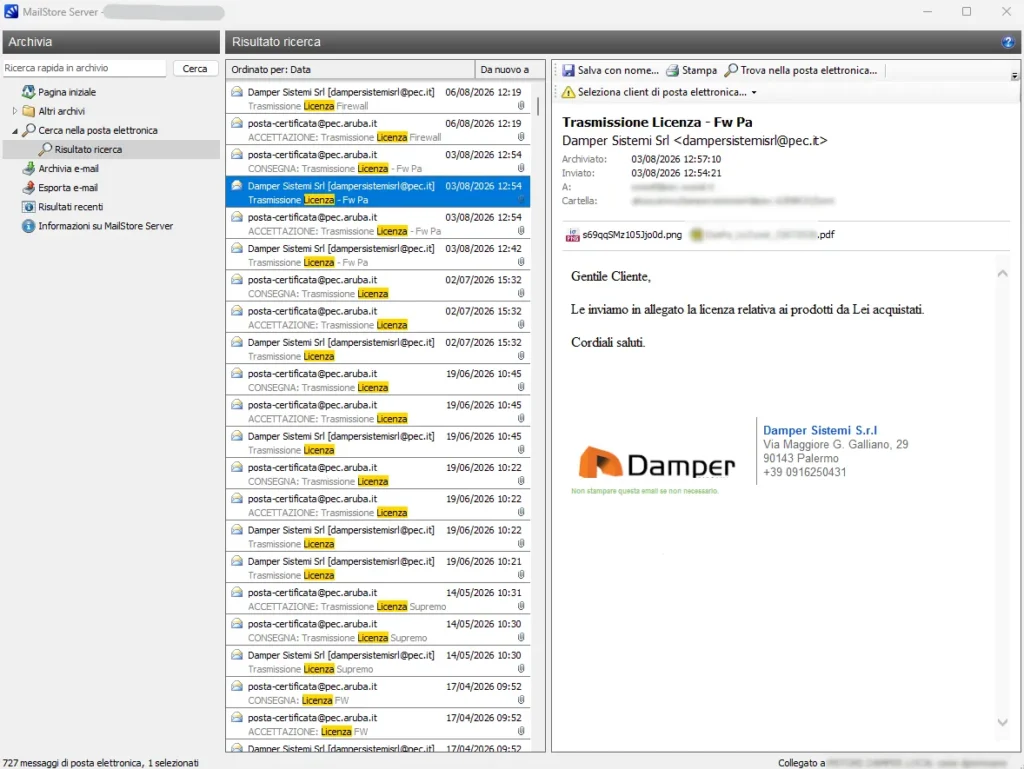This screenshot has width=1024, height=769.
Task: Click the Cerca nella posta elettronica magnifier icon
Action: coord(29,130)
